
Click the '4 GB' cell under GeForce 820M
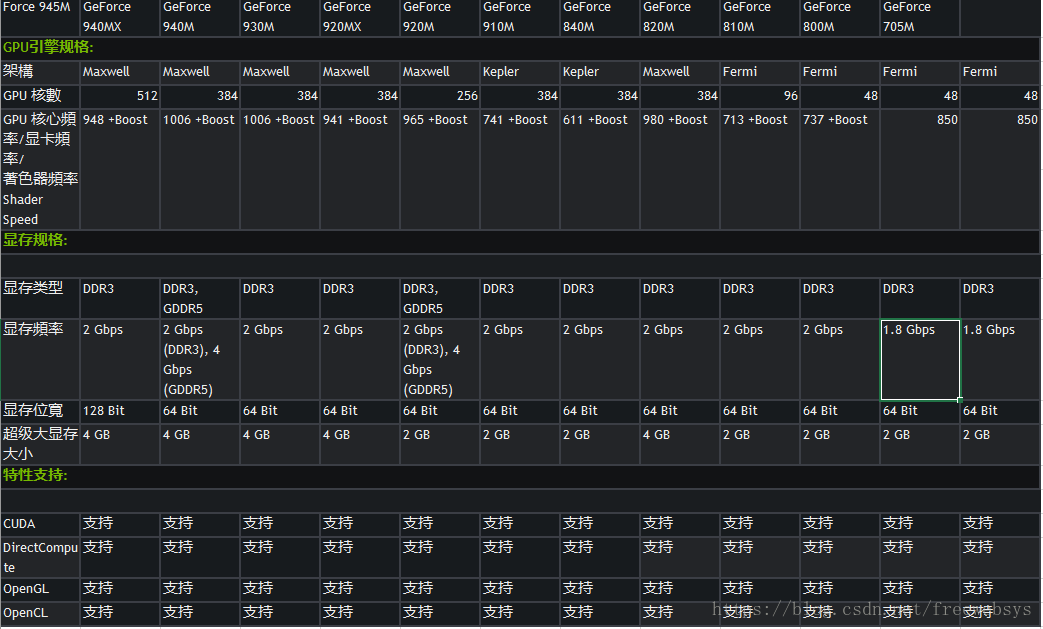[680, 443]
